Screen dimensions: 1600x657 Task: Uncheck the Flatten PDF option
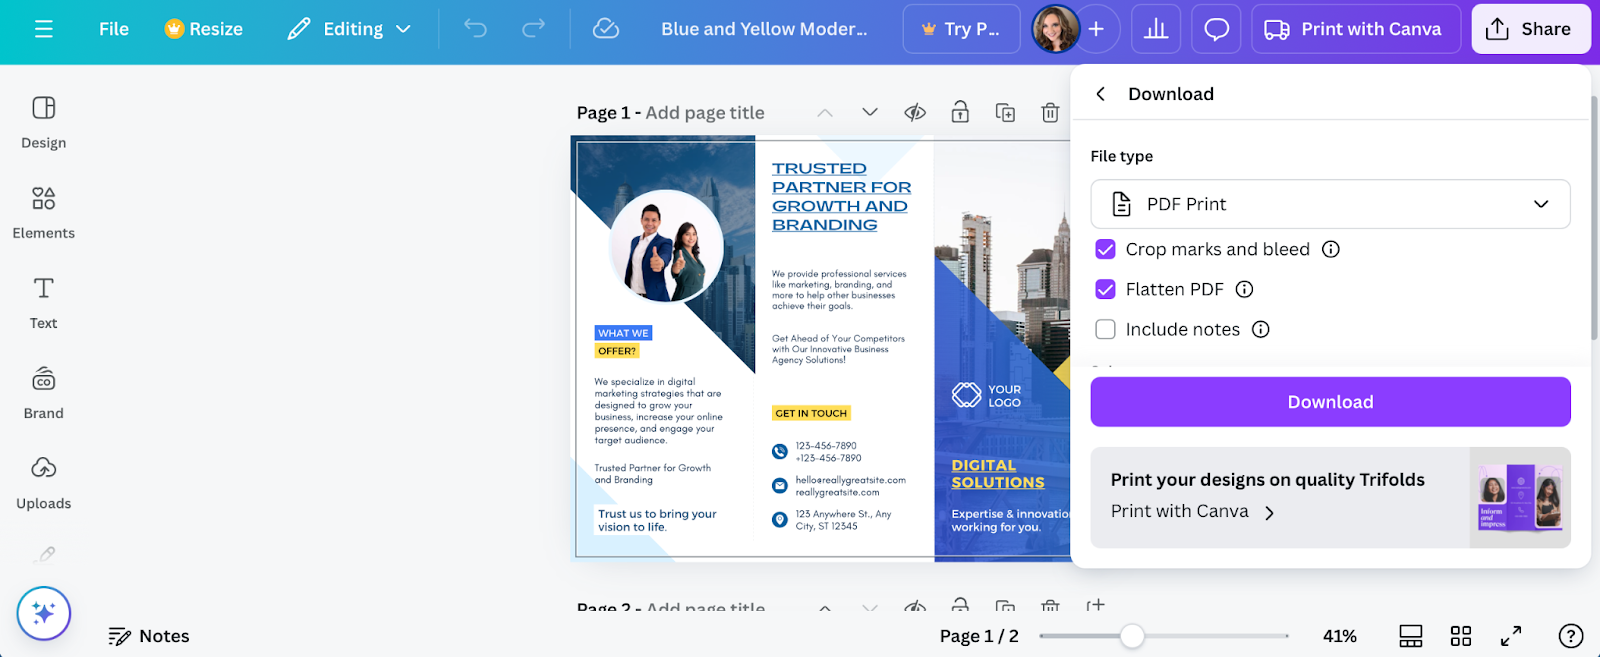point(1105,289)
